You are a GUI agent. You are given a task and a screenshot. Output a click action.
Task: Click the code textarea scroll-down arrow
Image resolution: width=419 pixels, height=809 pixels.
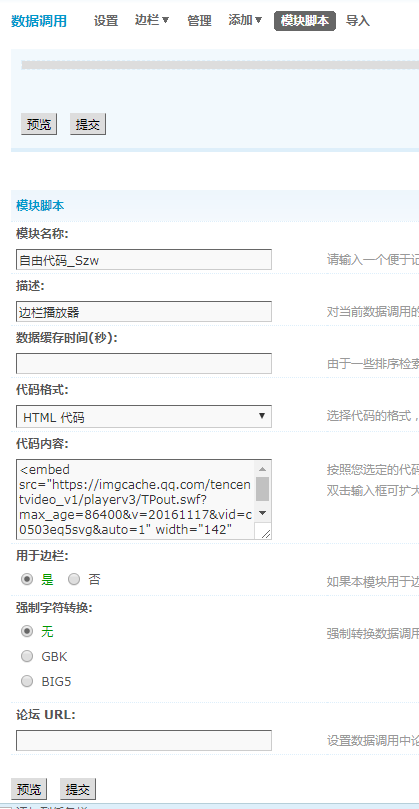[x=262, y=513]
